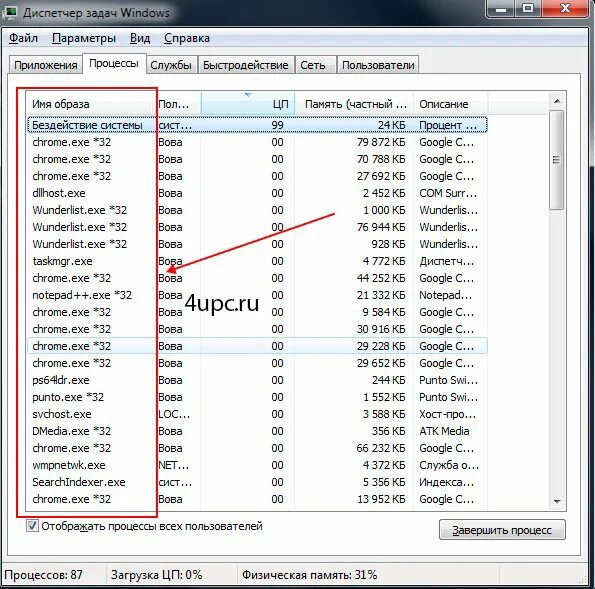Toggle Отображать процессы всех пользователей checkbox
This screenshot has width=595, height=589.
pos(32,526)
